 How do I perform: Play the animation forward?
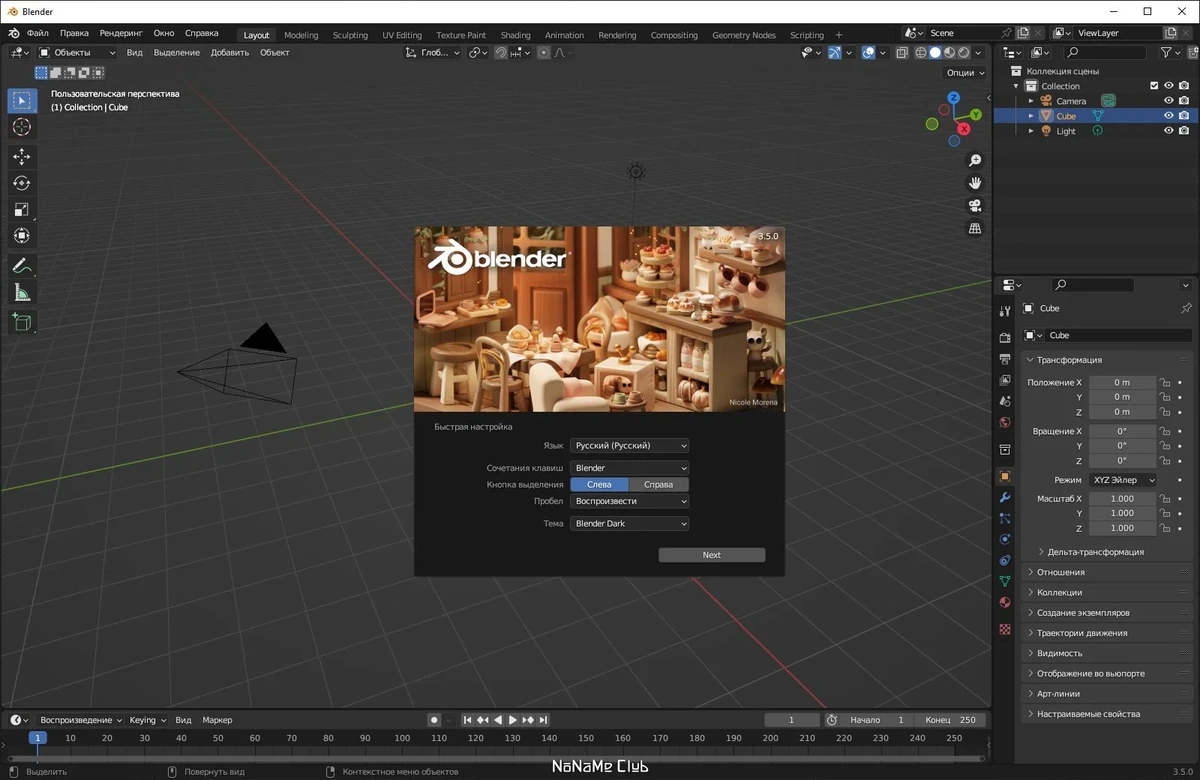pos(513,720)
